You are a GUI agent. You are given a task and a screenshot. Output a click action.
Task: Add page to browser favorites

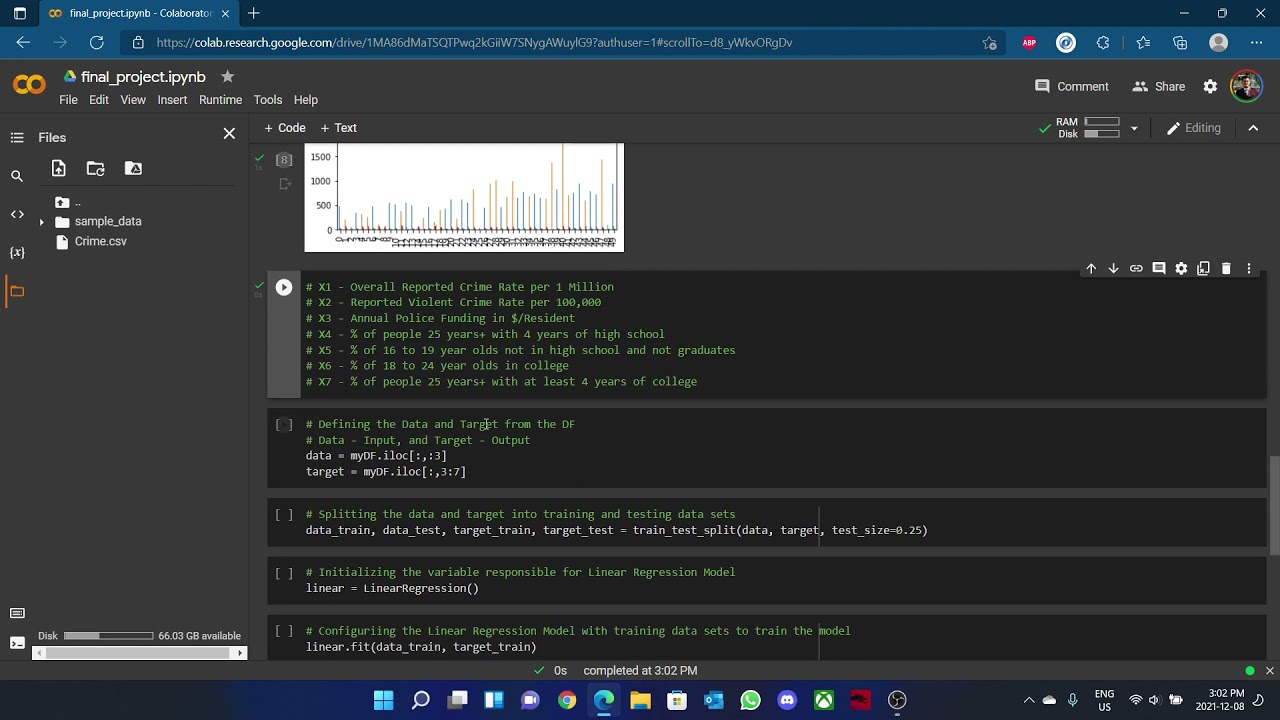pyautogui.click(x=989, y=43)
